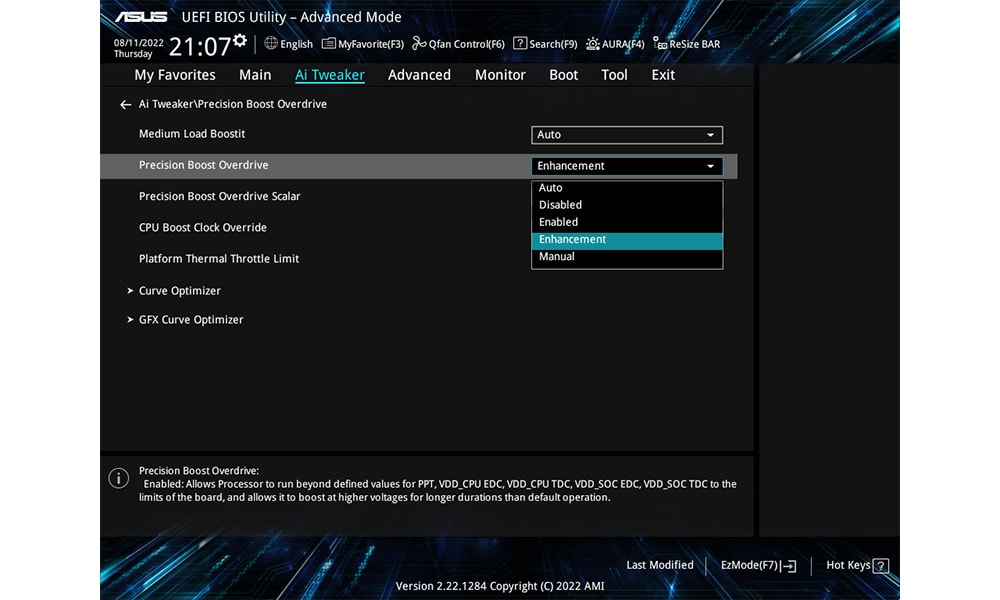
Task: Switch to the Main tab
Action: [255, 75]
